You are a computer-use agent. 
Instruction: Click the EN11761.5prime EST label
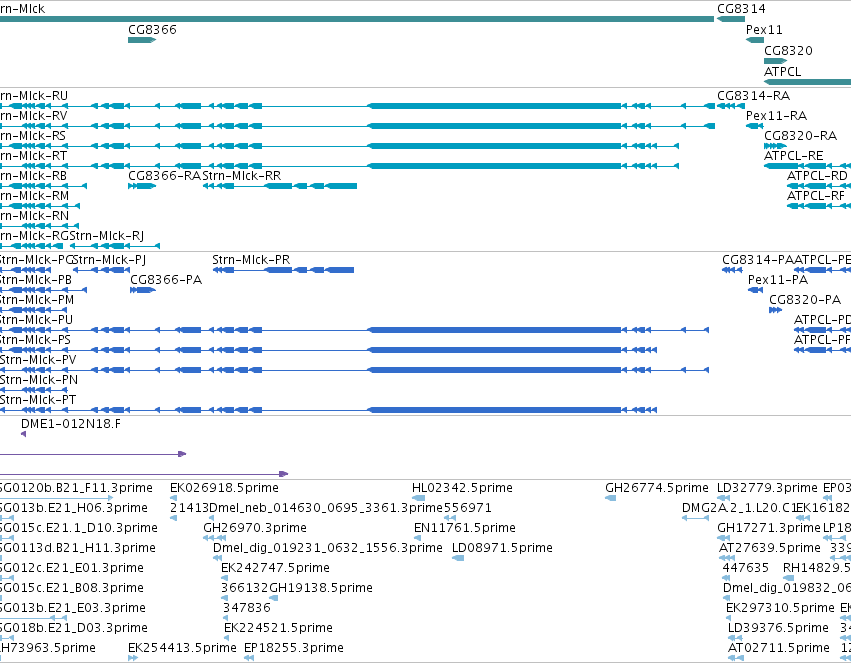click(465, 528)
